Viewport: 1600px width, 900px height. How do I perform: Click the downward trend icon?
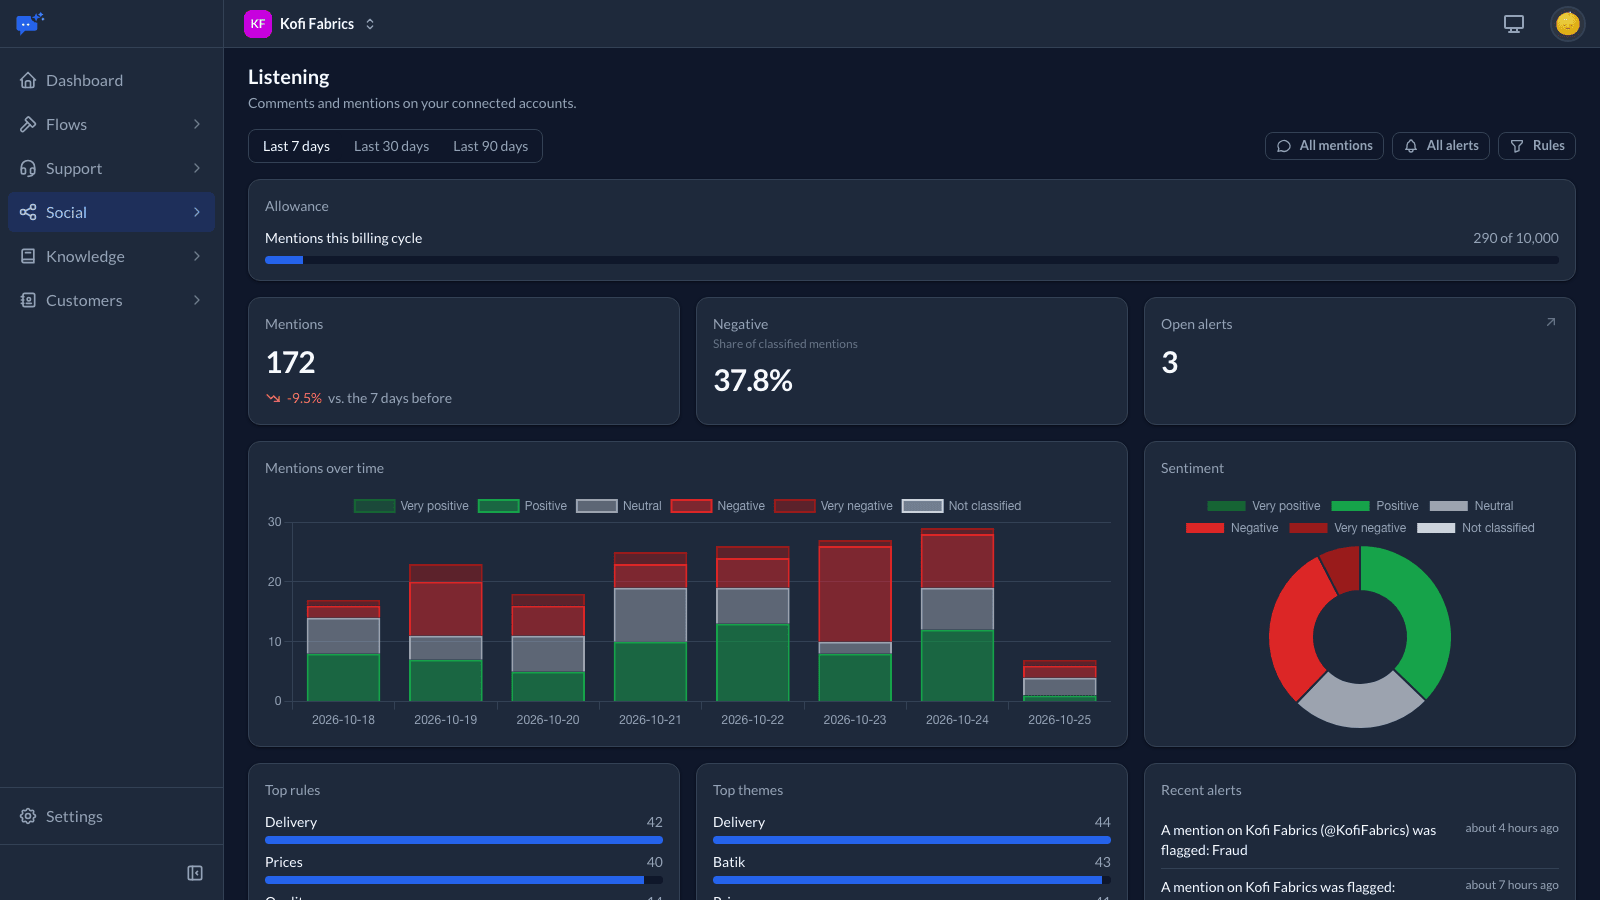(x=273, y=398)
